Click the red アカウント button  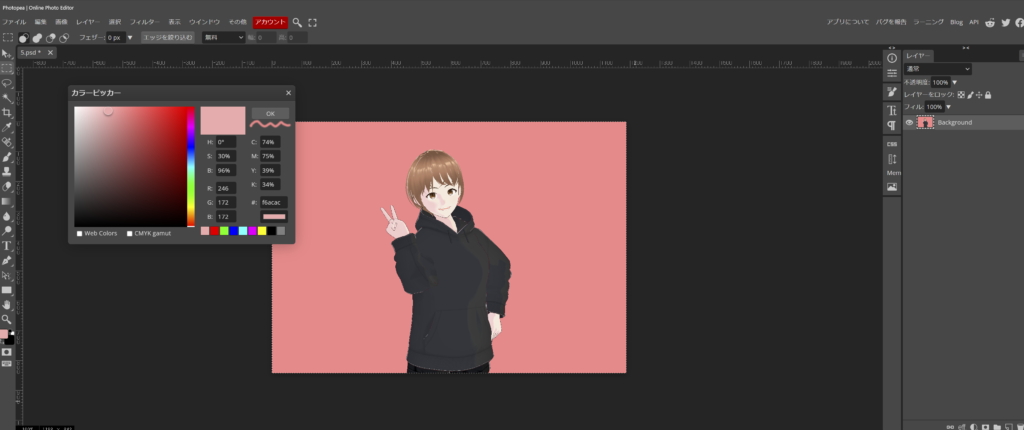point(269,21)
